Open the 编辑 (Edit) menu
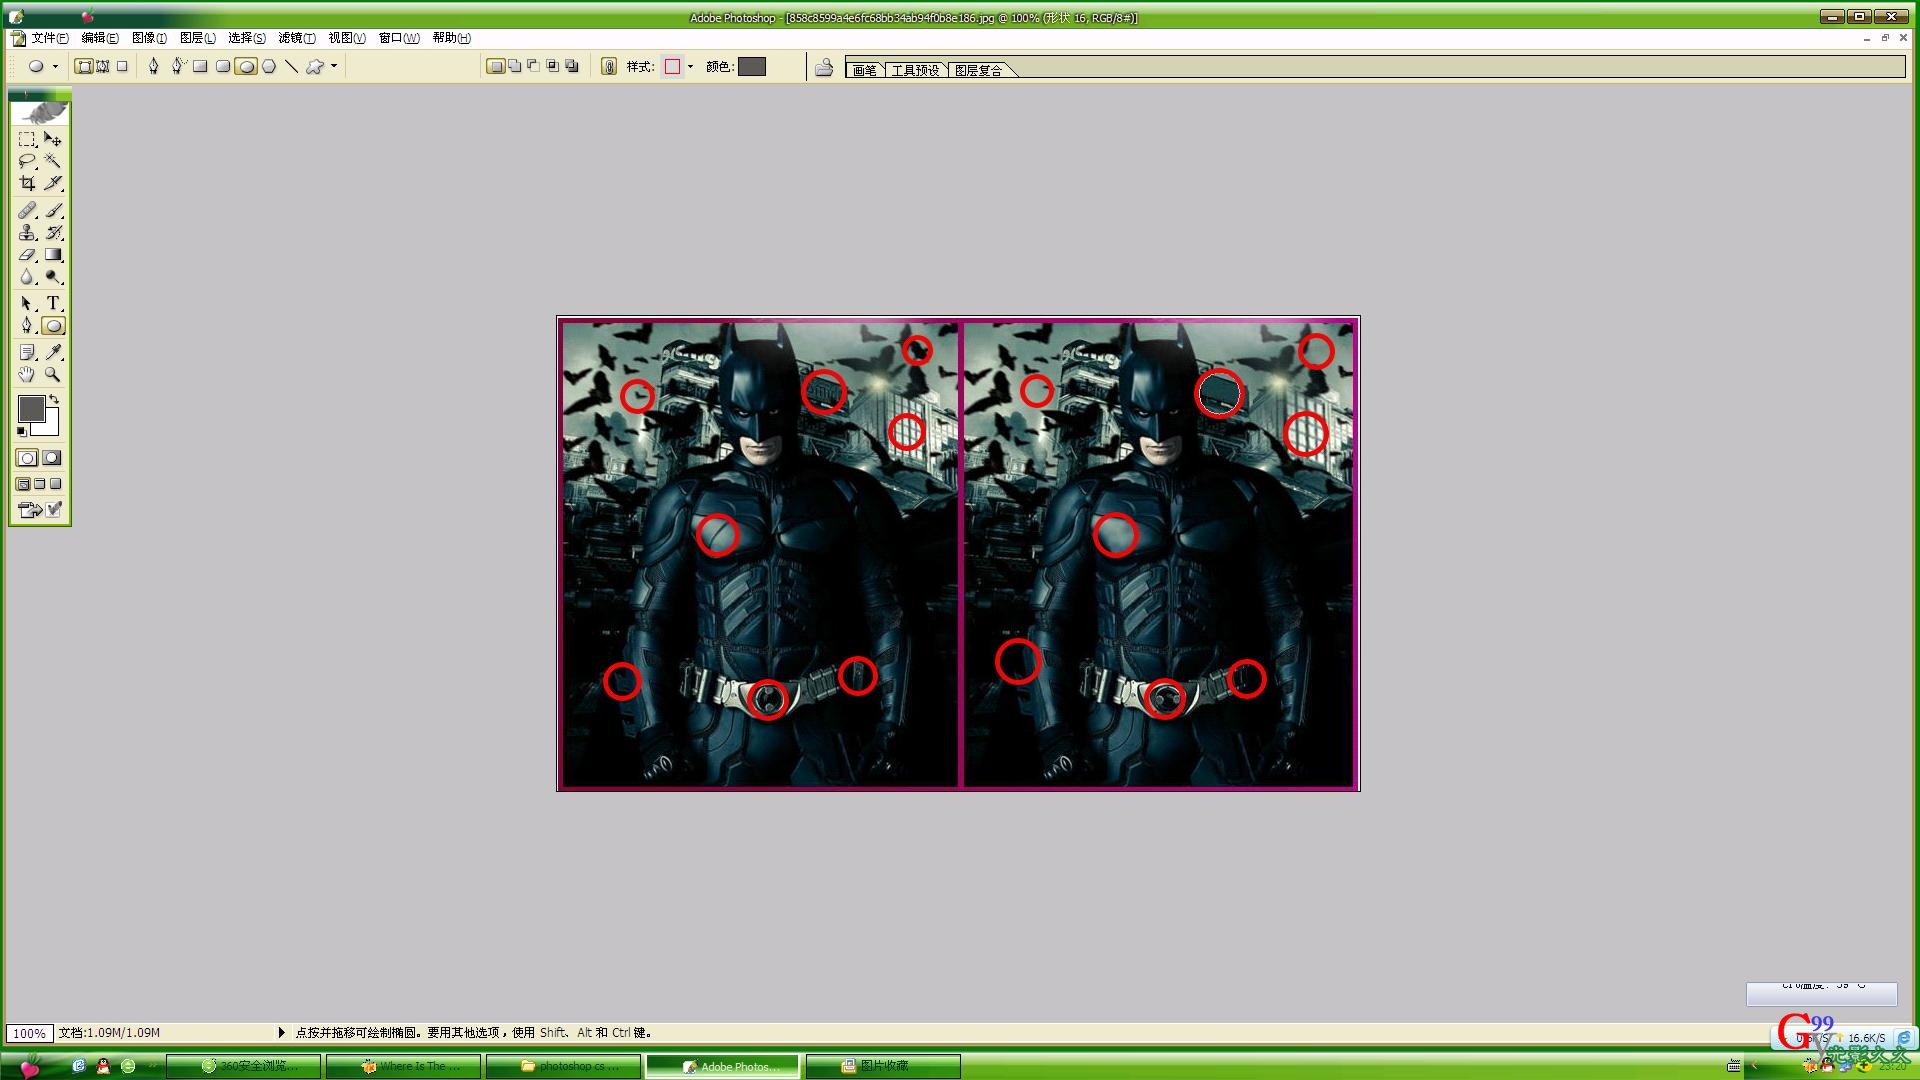Image resolution: width=1920 pixels, height=1080 pixels. pyautogui.click(x=99, y=38)
